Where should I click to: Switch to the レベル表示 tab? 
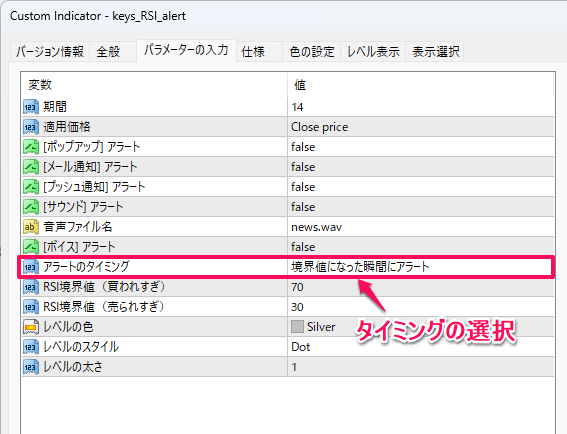(373, 51)
